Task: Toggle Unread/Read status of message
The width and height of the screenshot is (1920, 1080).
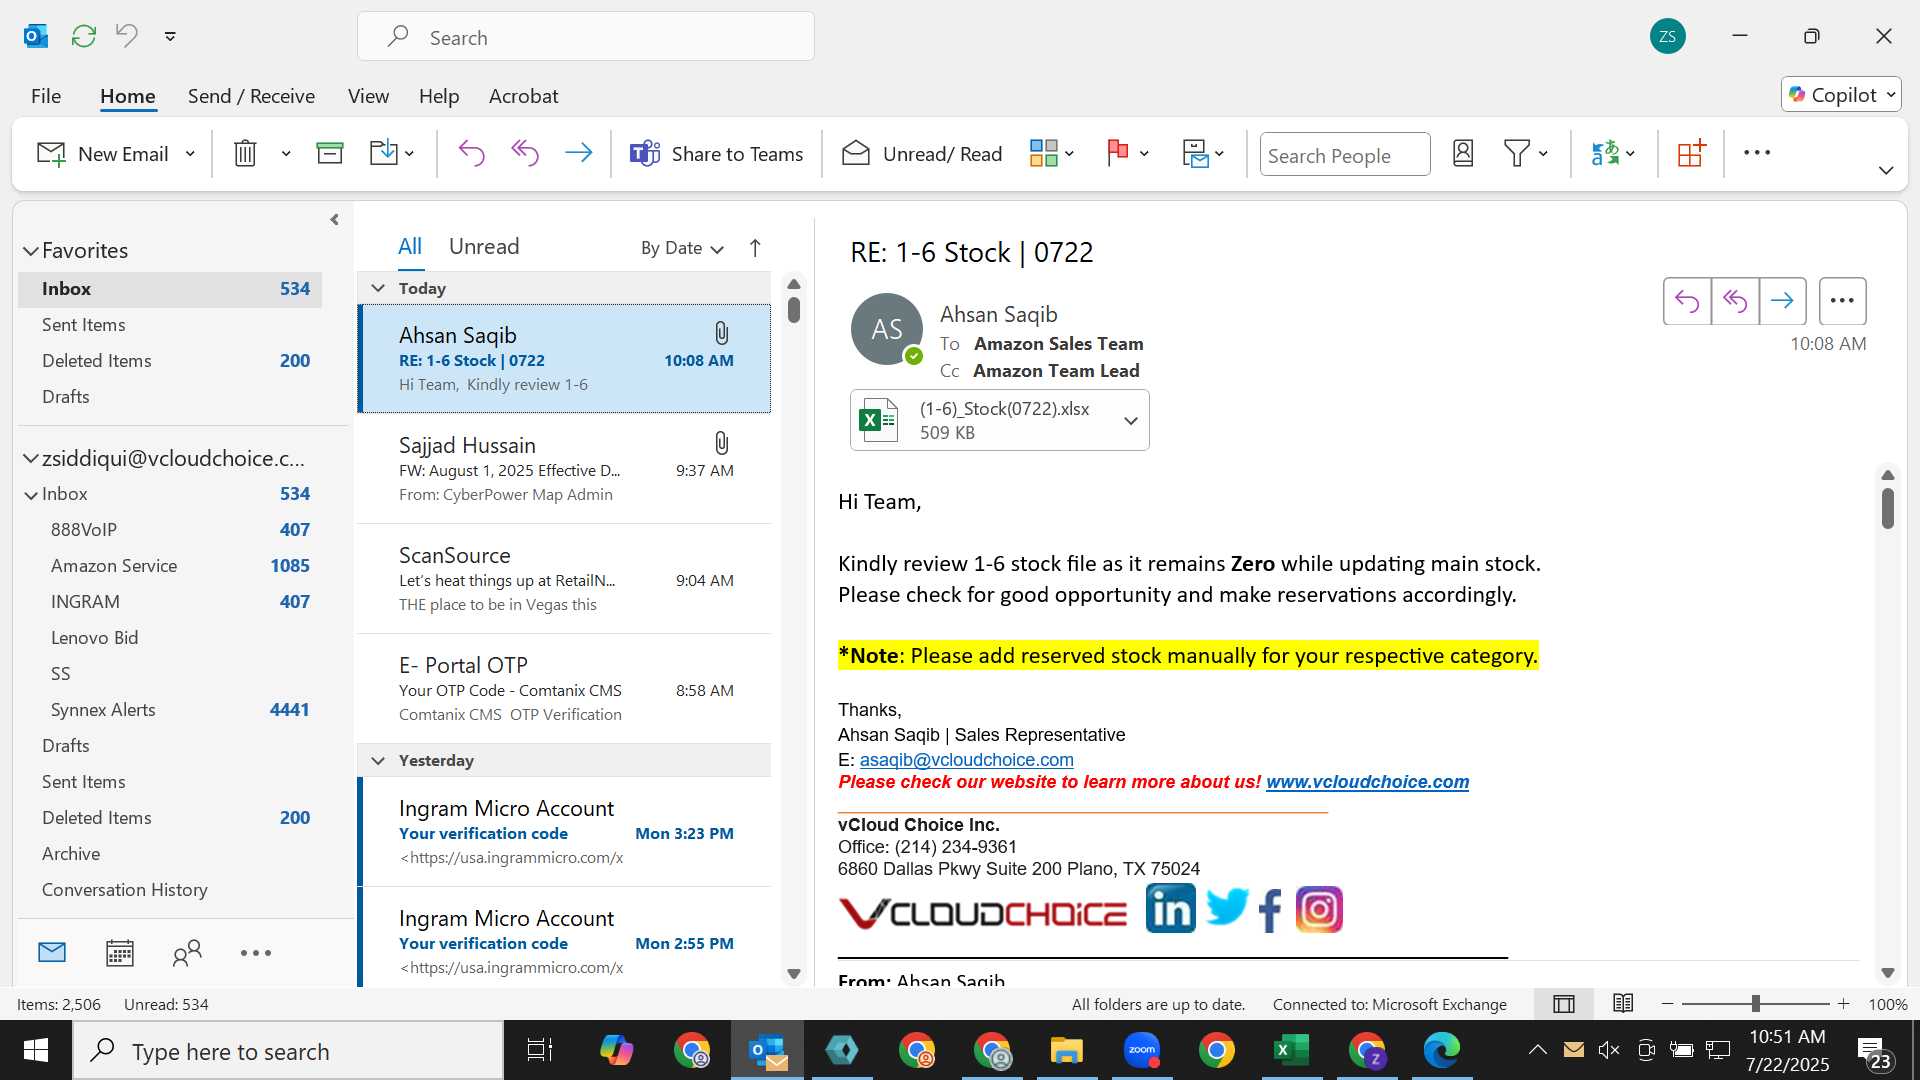Action: point(921,154)
